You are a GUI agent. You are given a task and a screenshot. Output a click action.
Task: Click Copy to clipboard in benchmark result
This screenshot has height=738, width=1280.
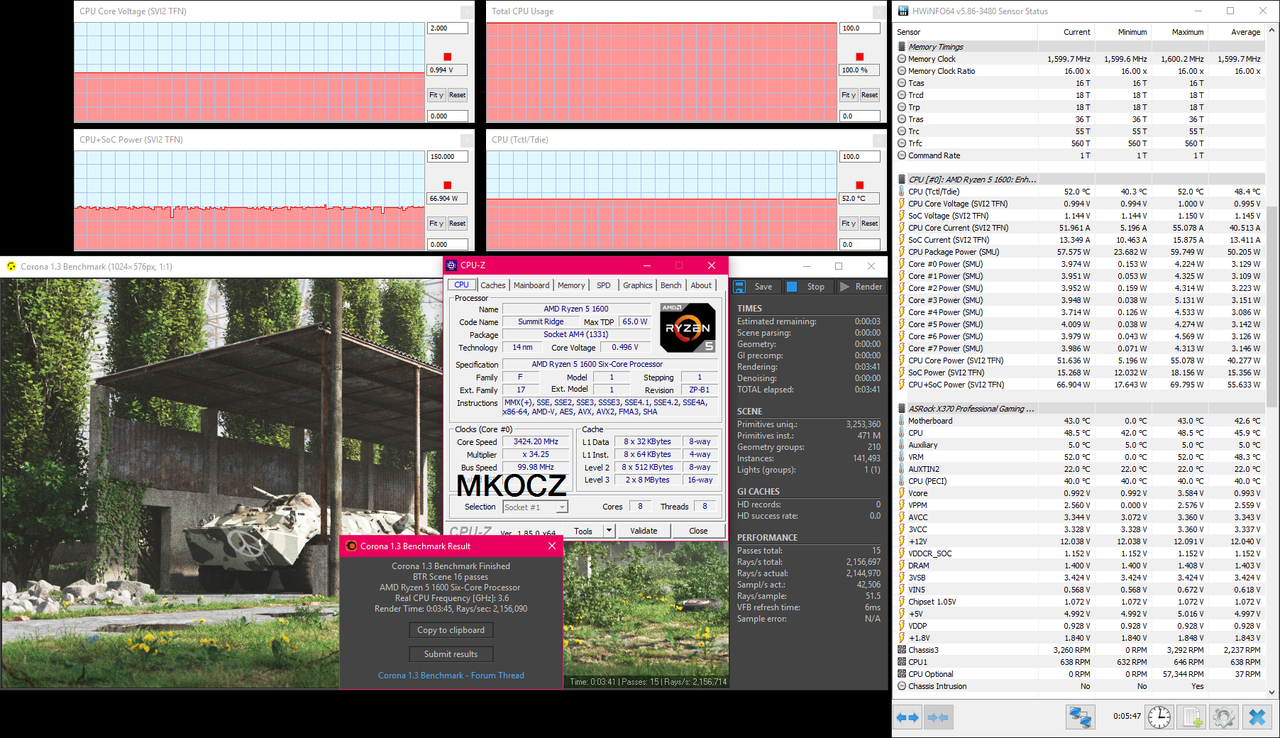pos(451,630)
